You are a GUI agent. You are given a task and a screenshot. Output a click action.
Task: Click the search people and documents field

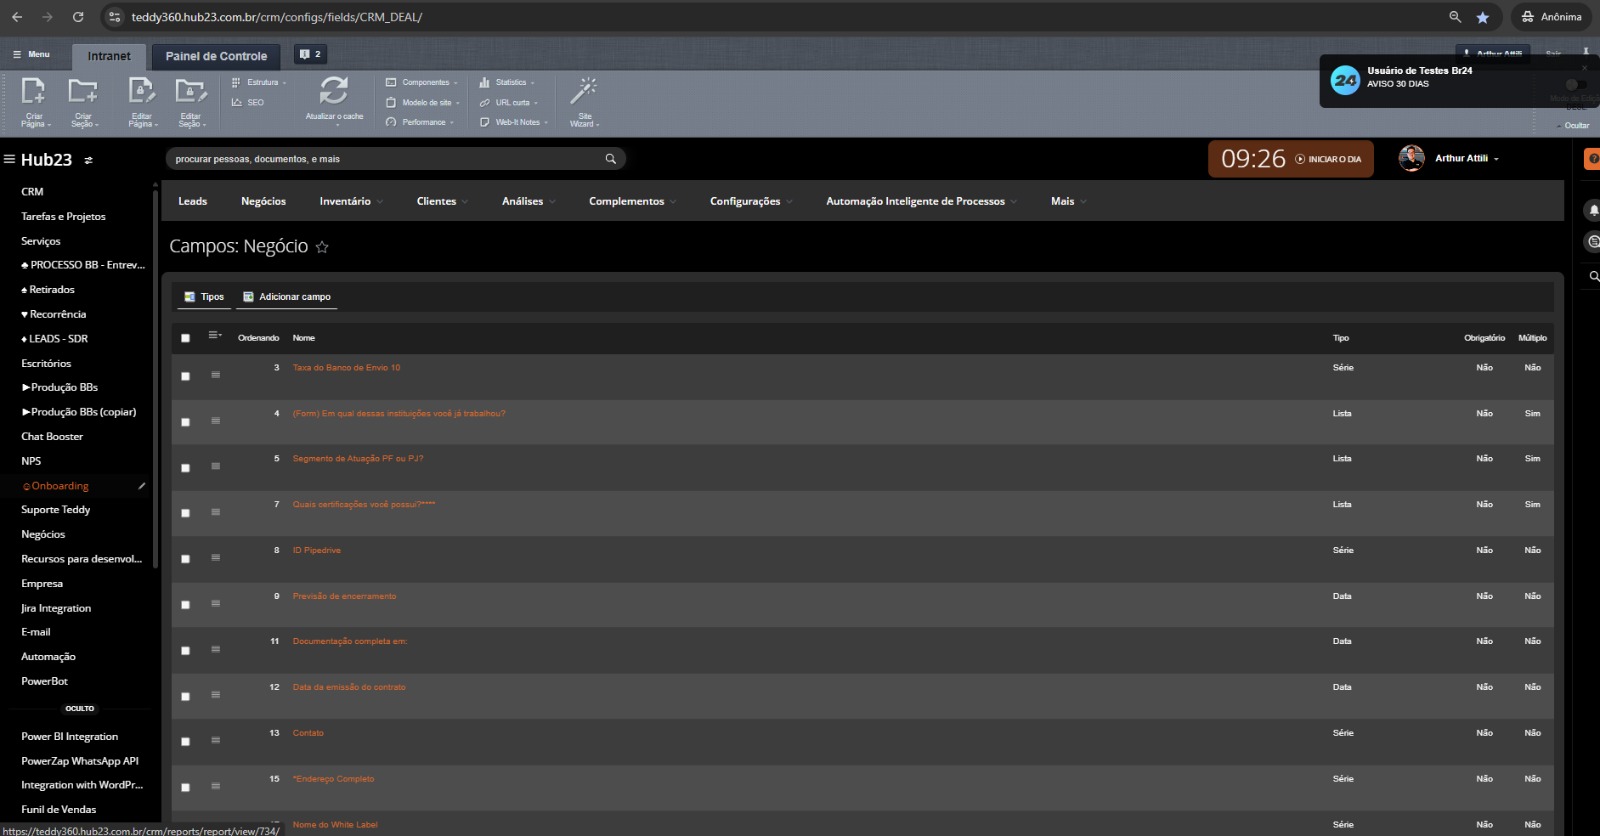point(385,159)
